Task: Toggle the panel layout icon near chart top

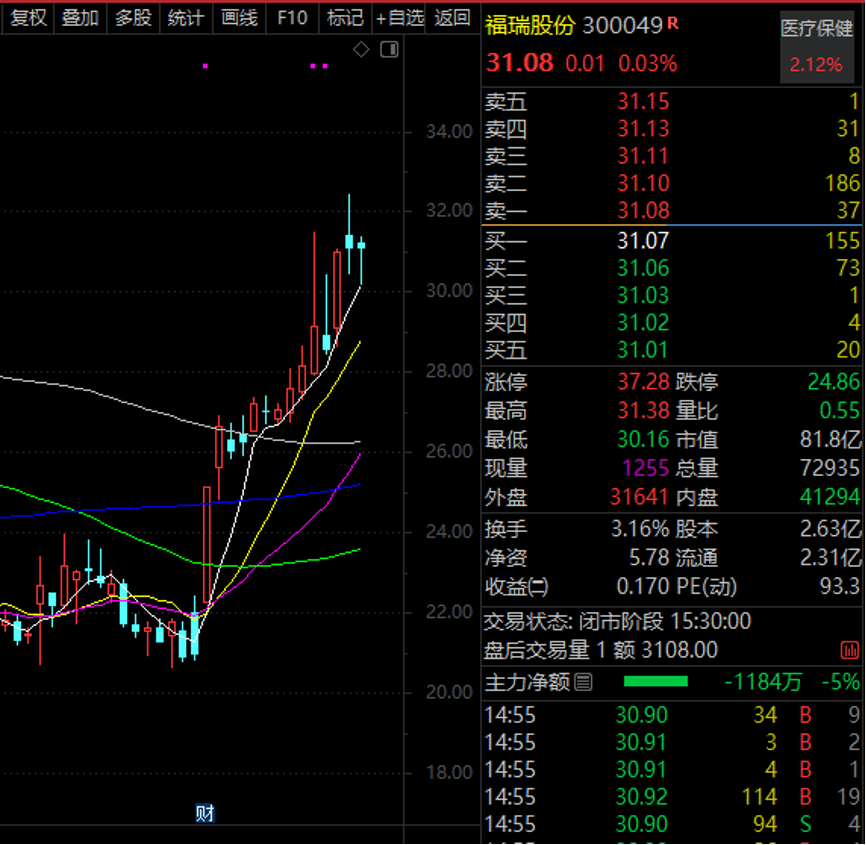Action: (390, 49)
